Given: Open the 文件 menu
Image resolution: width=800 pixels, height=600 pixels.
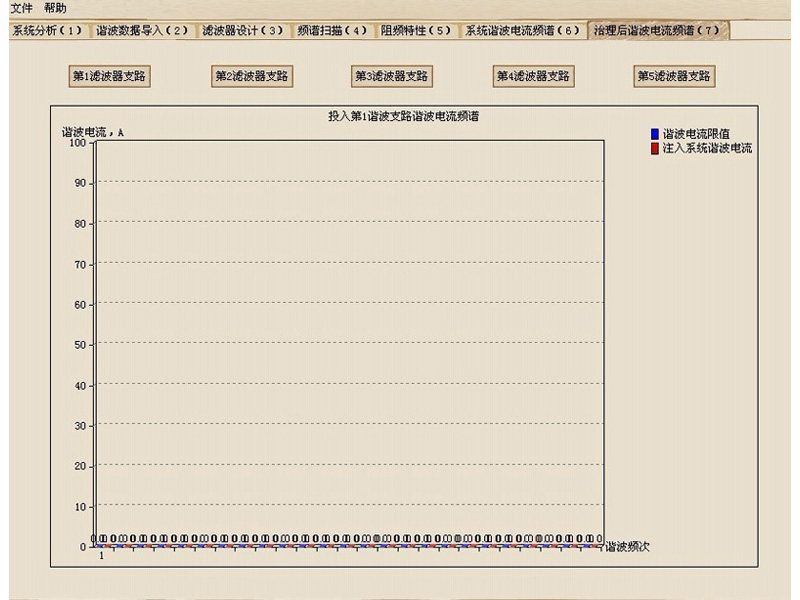Looking at the screenshot, I should (21, 8).
